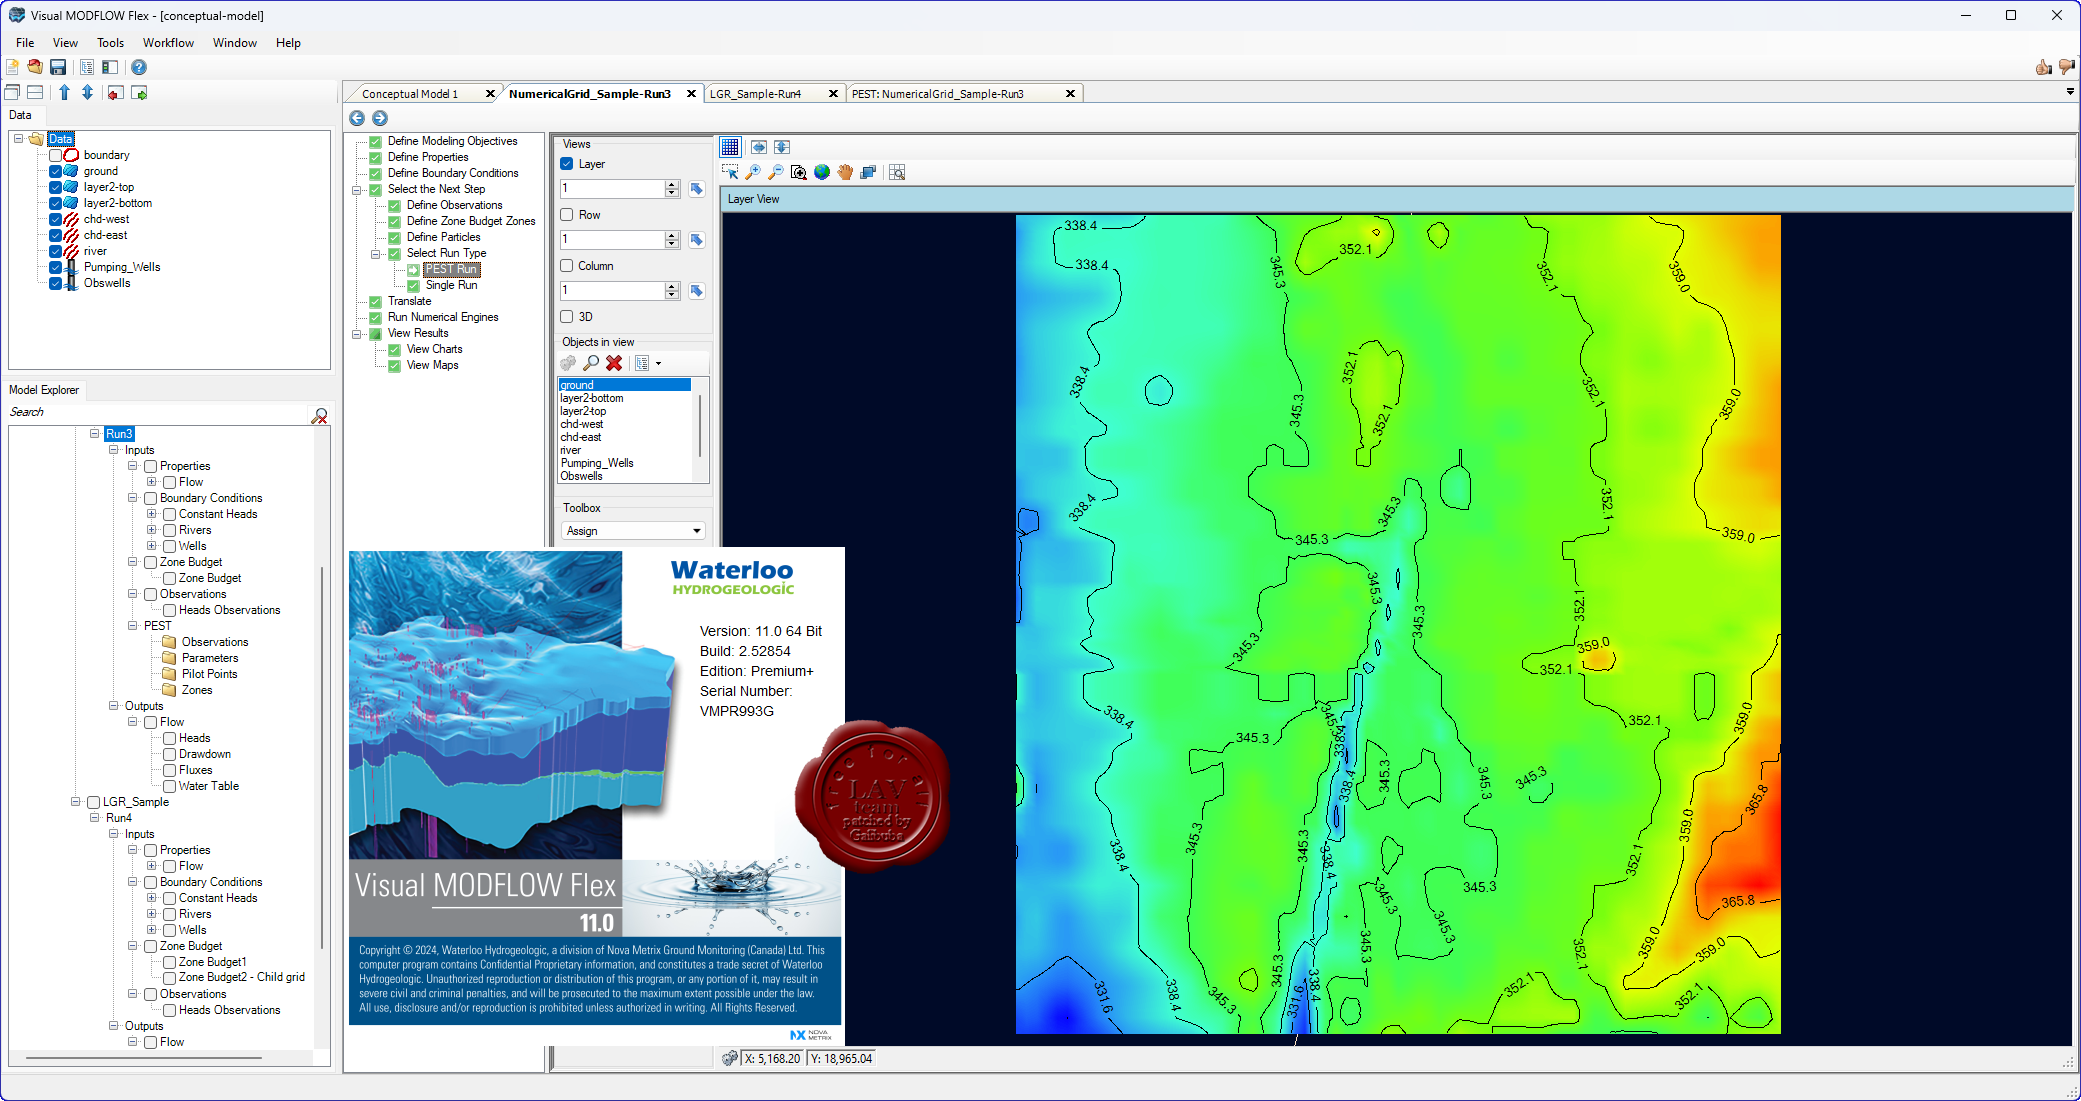Click the Layer number input field

coord(611,189)
